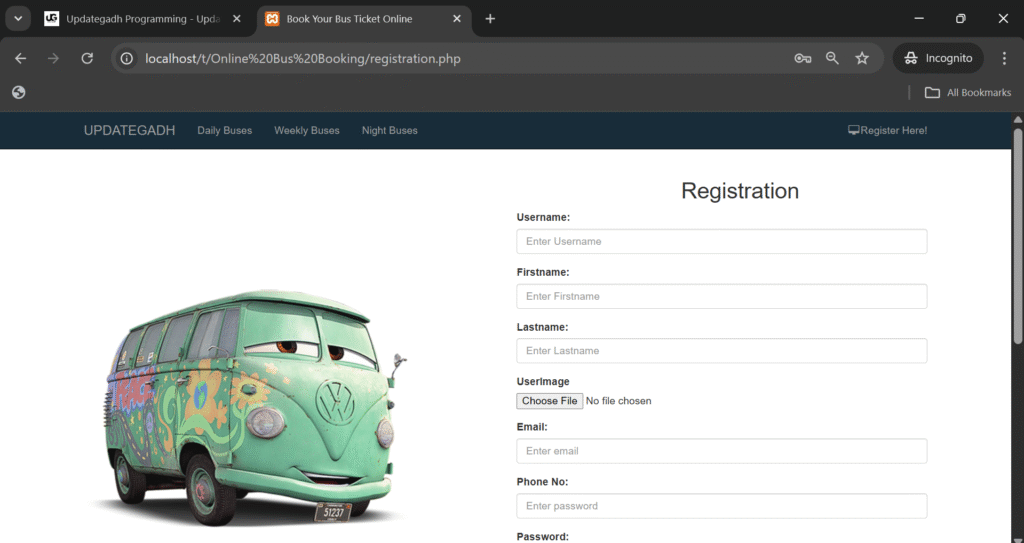The width and height of the screenshot is (1024, 543).
Task: Open the tab search dropdown arrow
Action: coord(18,18)
